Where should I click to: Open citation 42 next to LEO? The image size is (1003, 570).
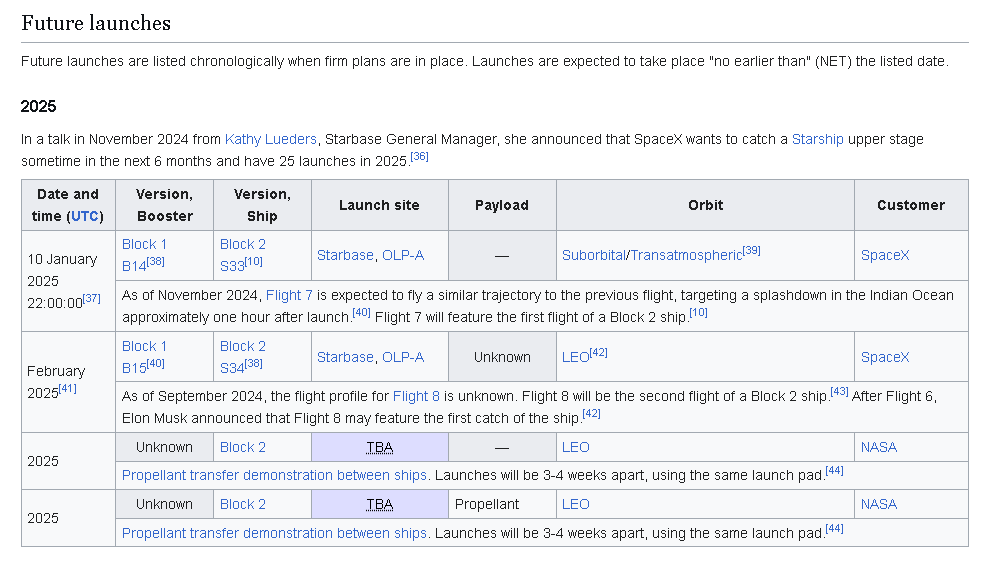point(599,353)
